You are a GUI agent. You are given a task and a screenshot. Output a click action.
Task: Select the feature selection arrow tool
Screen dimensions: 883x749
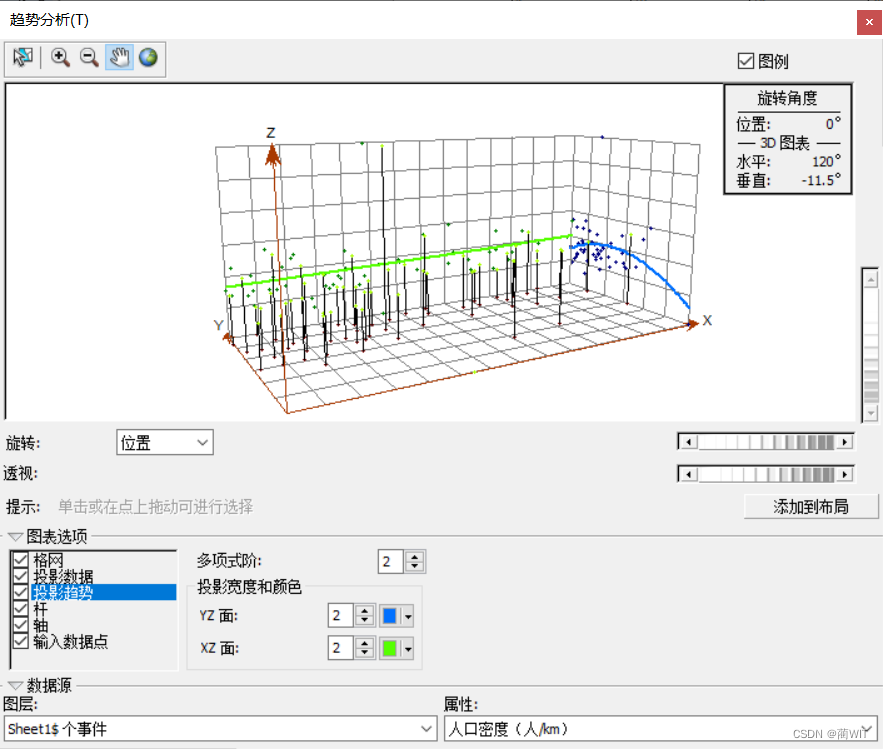point(23,57)
